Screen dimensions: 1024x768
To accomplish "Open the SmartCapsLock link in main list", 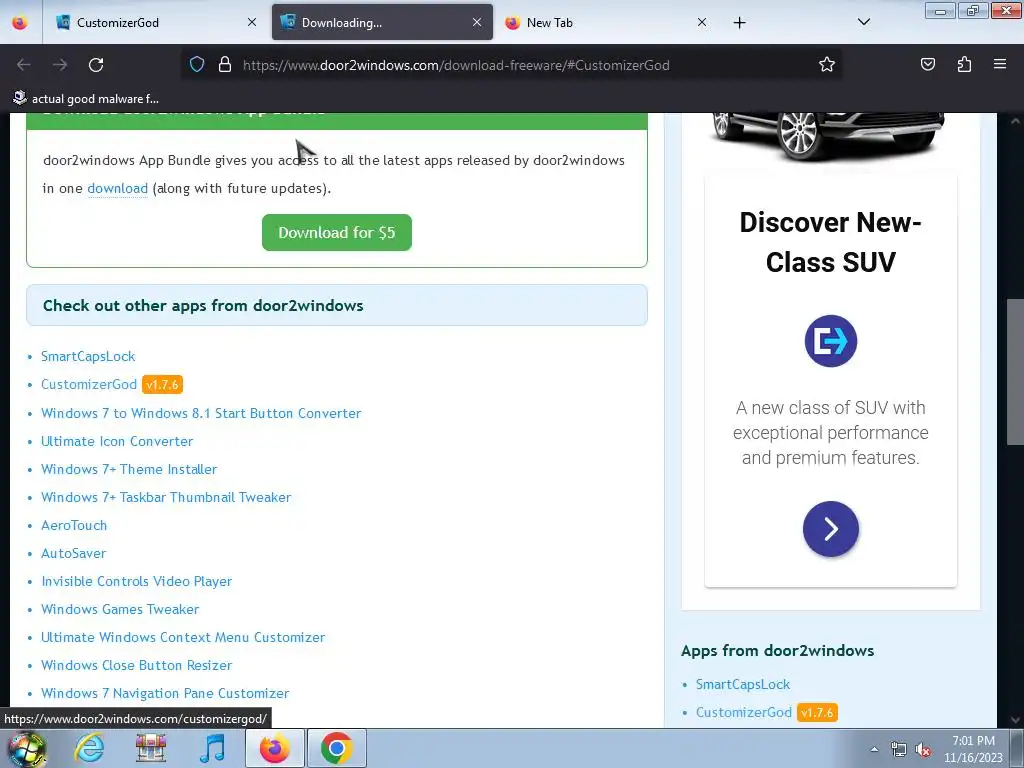I will (x=88, y=356).
